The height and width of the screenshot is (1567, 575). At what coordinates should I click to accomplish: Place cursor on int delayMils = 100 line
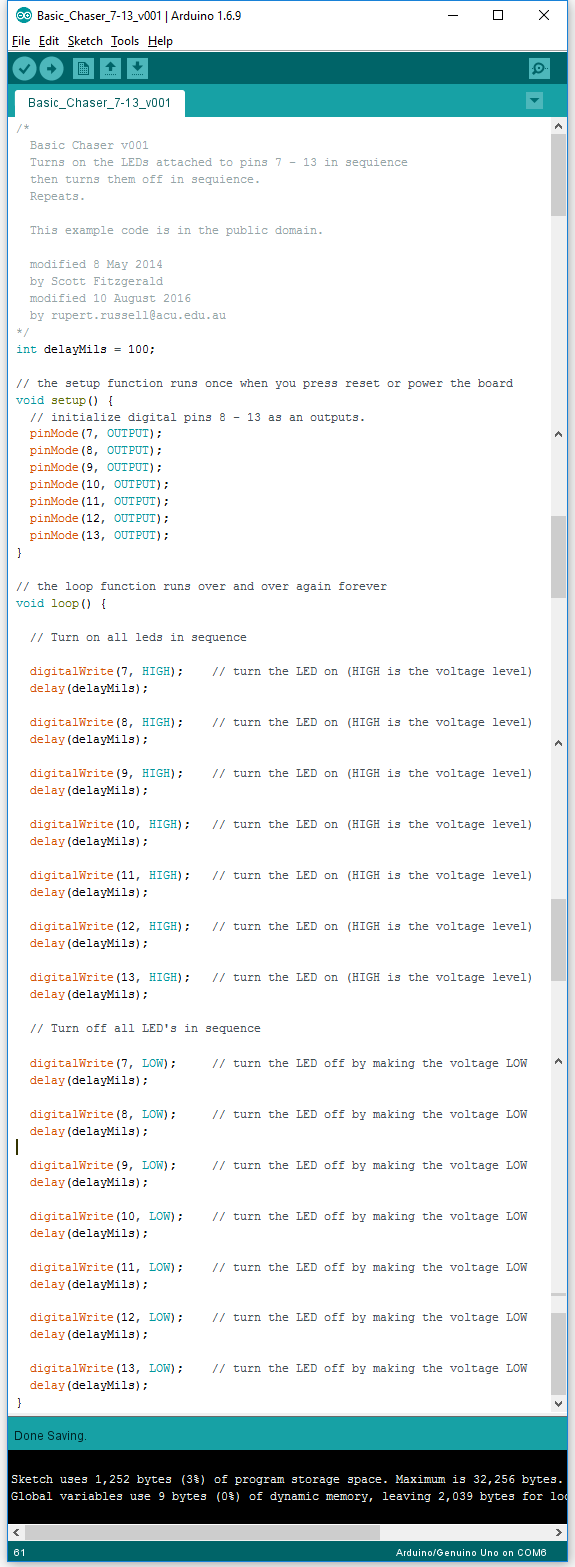[86, 349]
